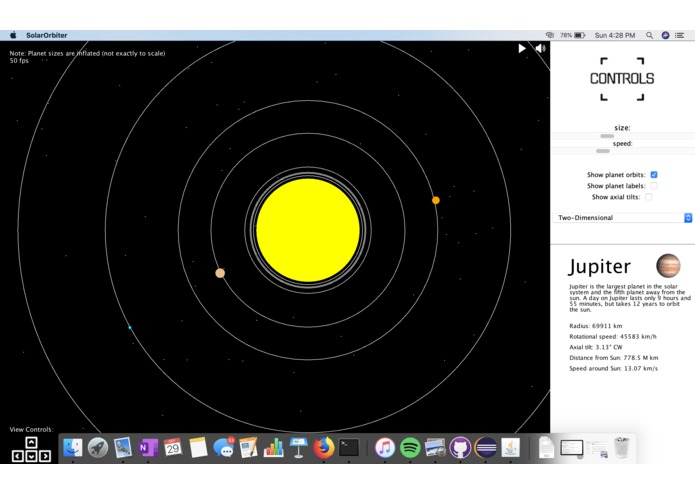695x494 pixels.
Task: Click the Sun 4:28 PM clock
Action: point(615,35)
